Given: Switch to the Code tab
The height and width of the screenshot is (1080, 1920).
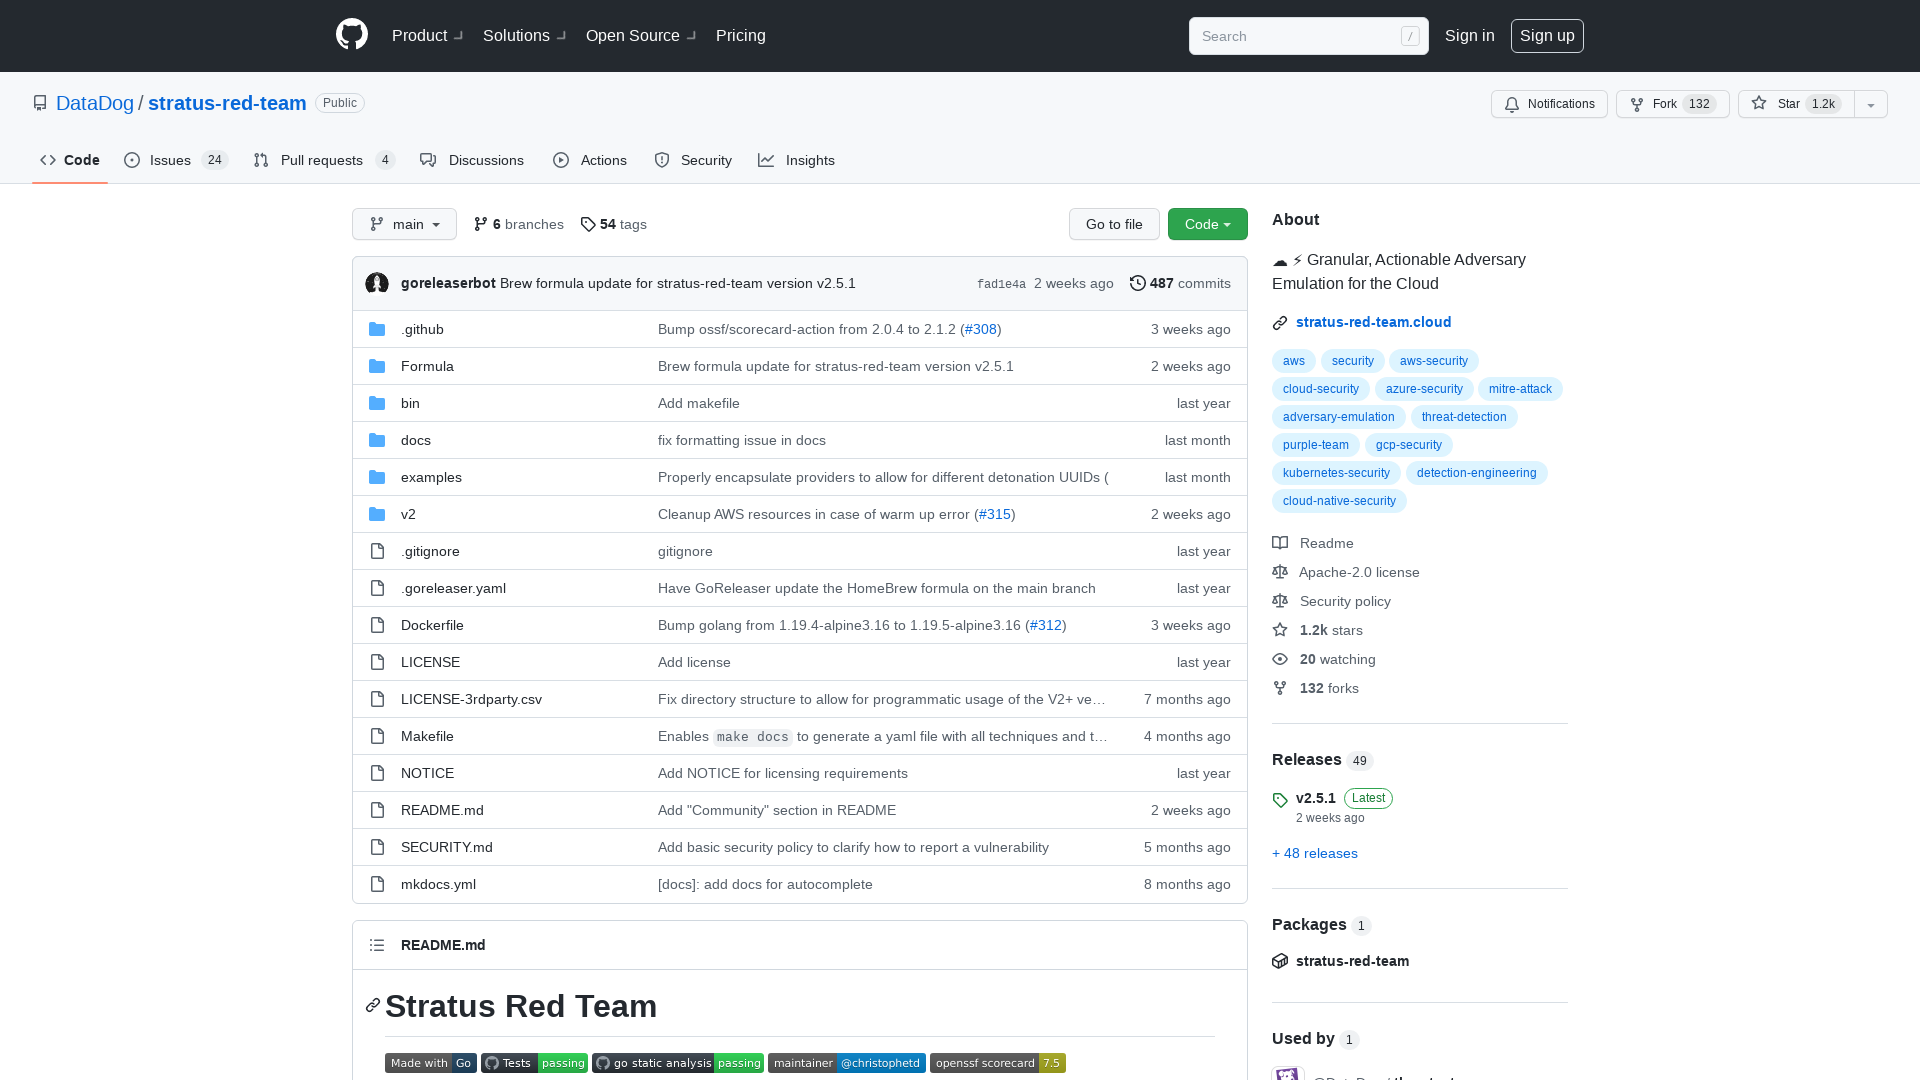Looking at the screenshot, I should tap(70, 160).
